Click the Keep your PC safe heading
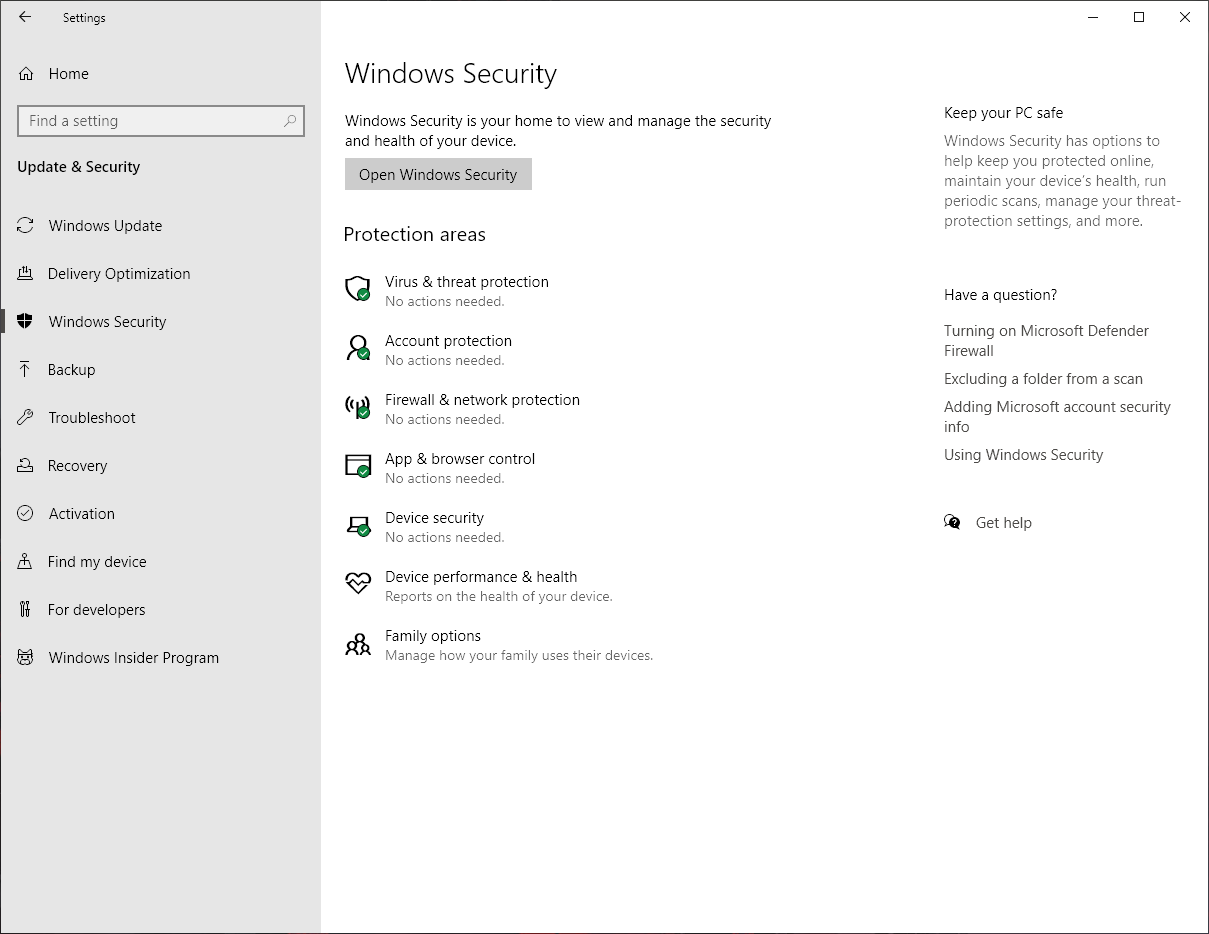This screenshot has height=934, width=1209. coord(1003,113)
